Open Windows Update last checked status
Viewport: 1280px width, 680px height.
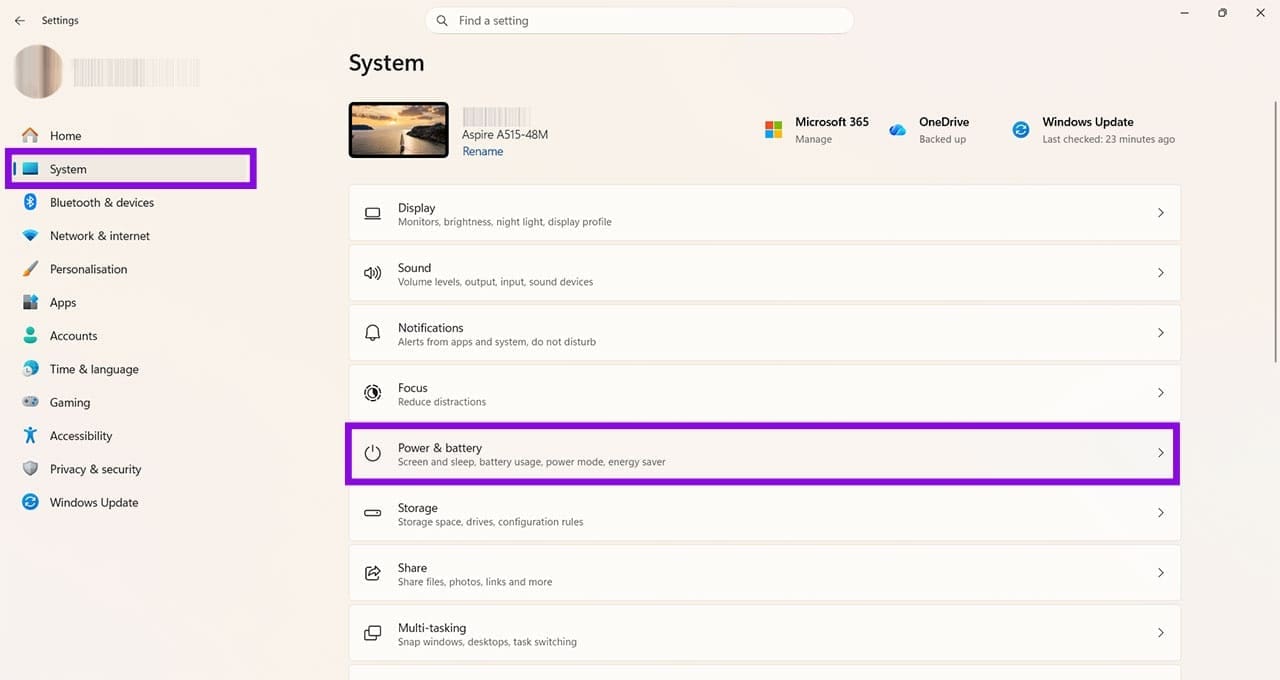click(1108, 140)
